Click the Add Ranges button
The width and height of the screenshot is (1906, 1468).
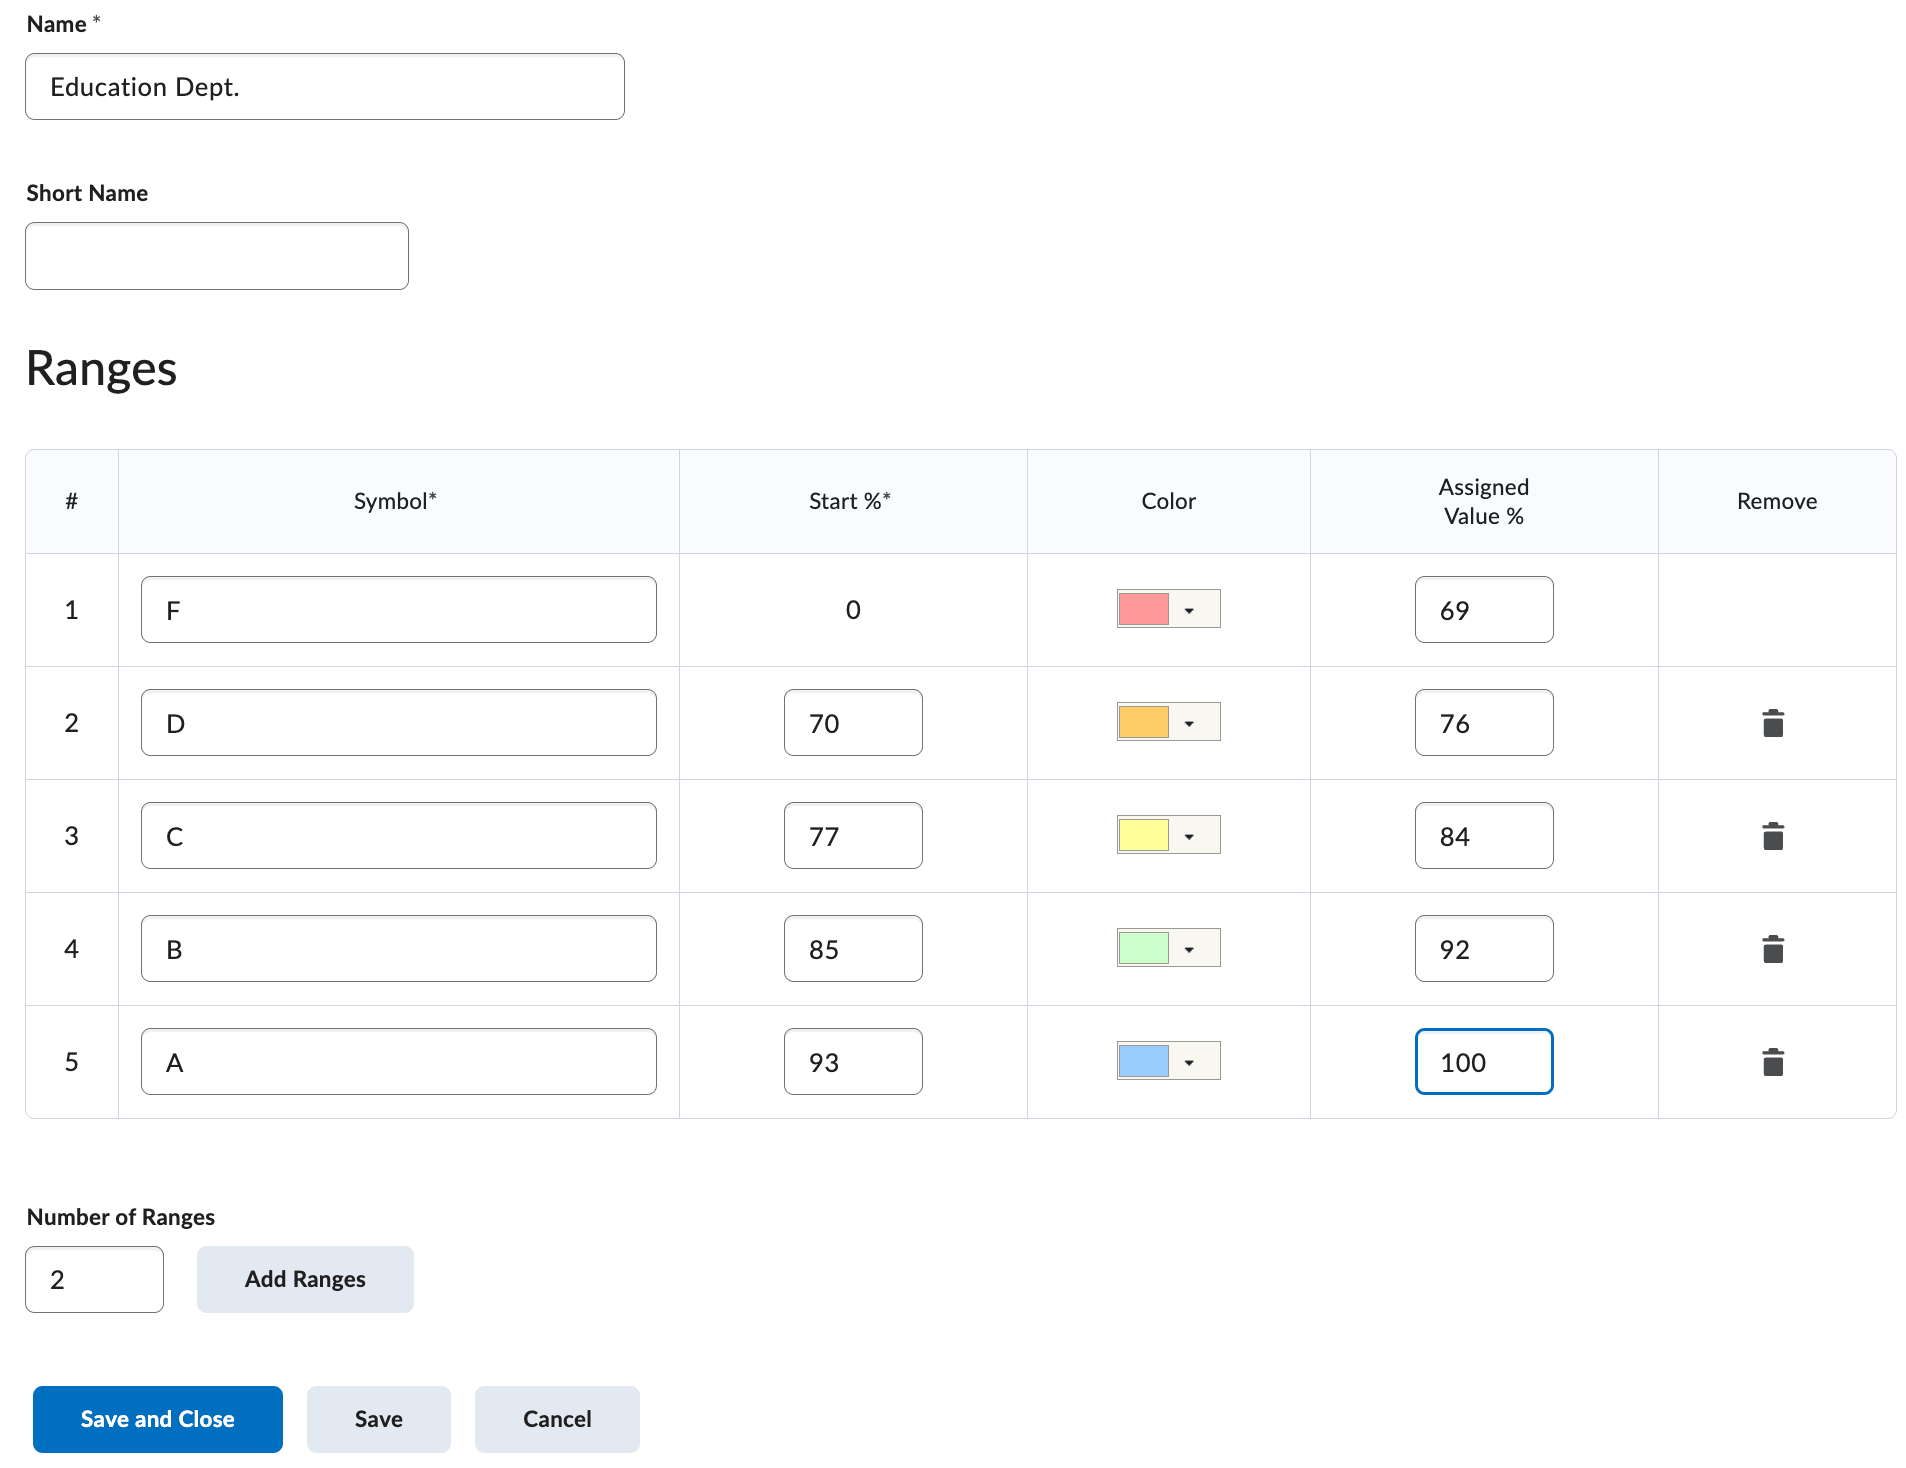coord(305,1279)
